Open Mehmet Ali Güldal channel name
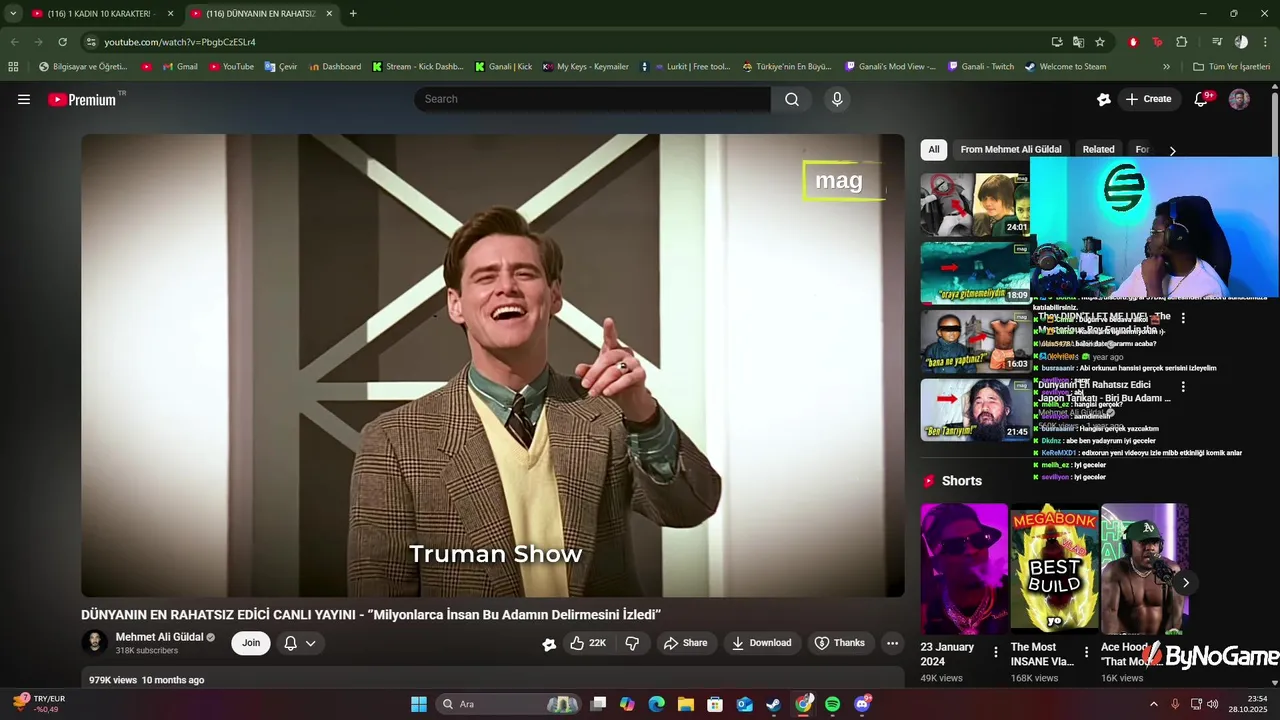Viewport: 1280px width, 720px height. pyautogui.click(x=159, y=637)
